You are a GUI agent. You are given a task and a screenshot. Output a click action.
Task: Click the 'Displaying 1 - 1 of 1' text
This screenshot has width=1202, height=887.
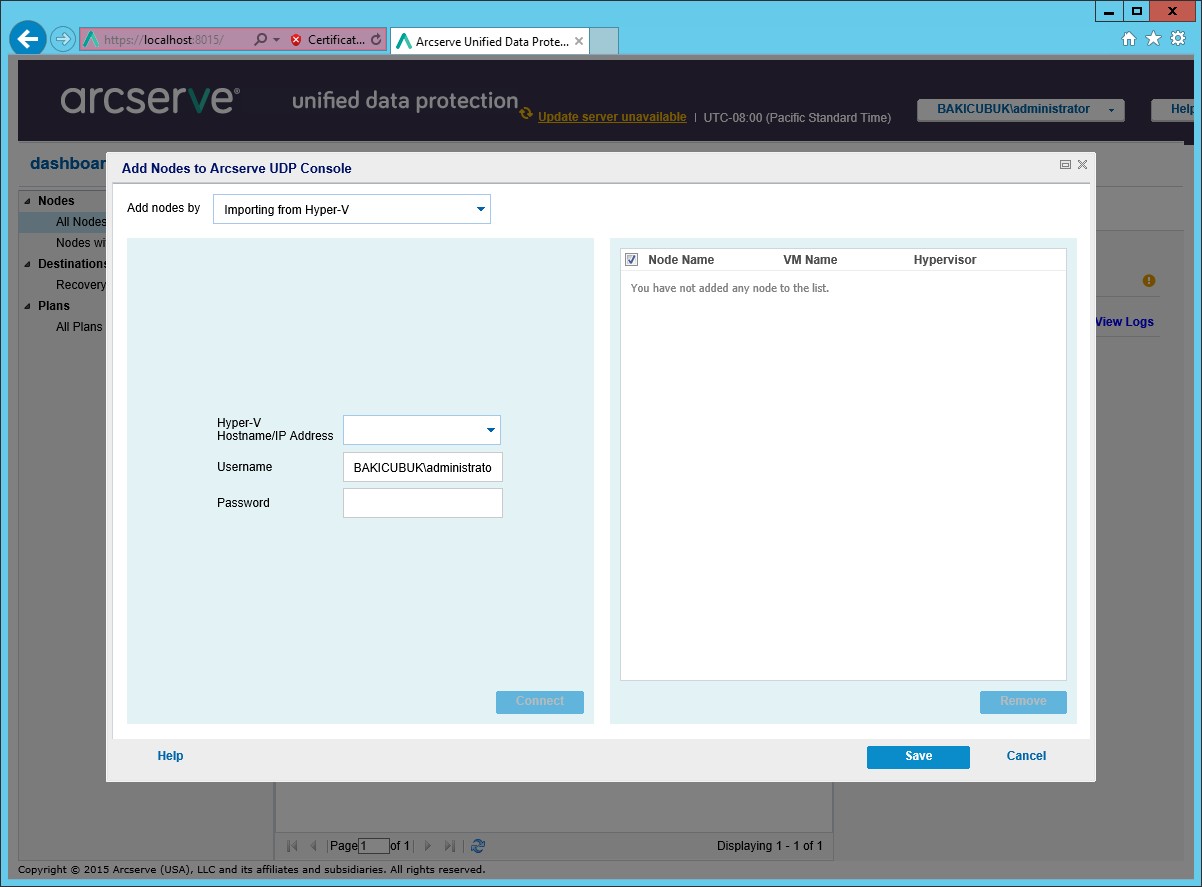coord(770,846)
